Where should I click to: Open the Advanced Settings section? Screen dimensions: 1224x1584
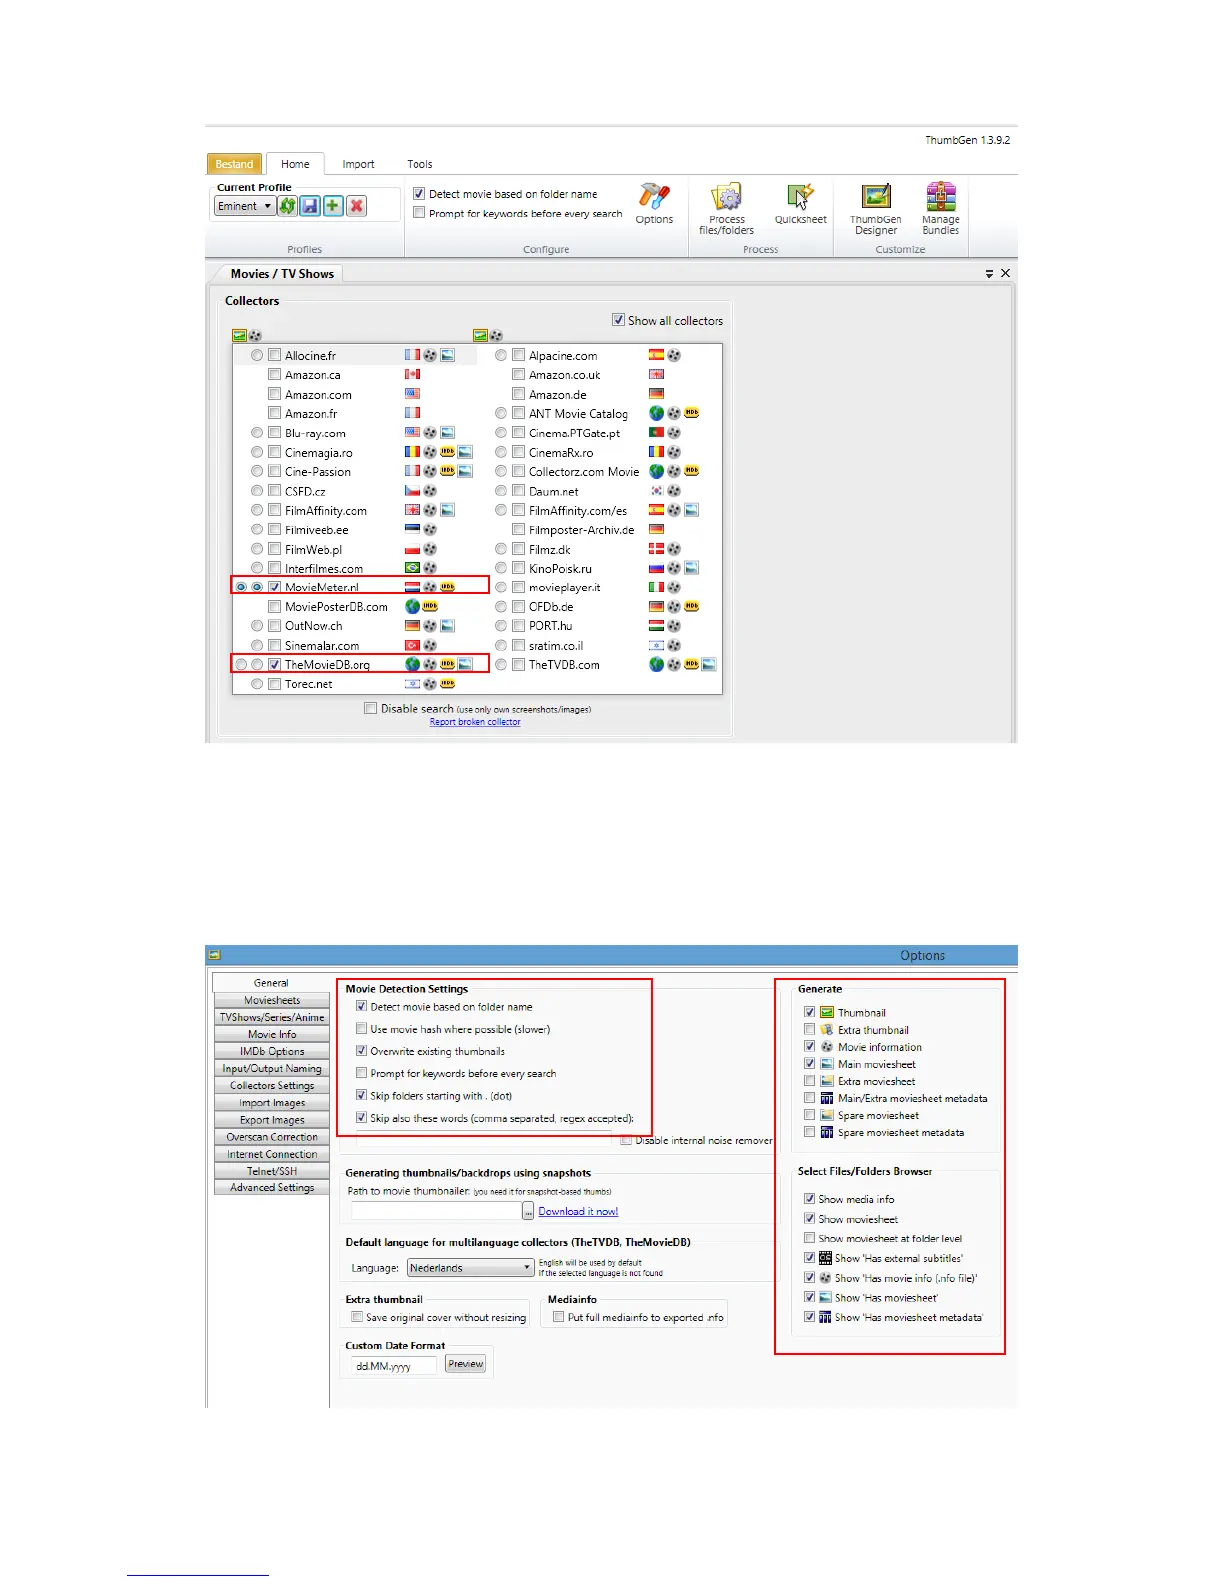(x=272, y=1187)
